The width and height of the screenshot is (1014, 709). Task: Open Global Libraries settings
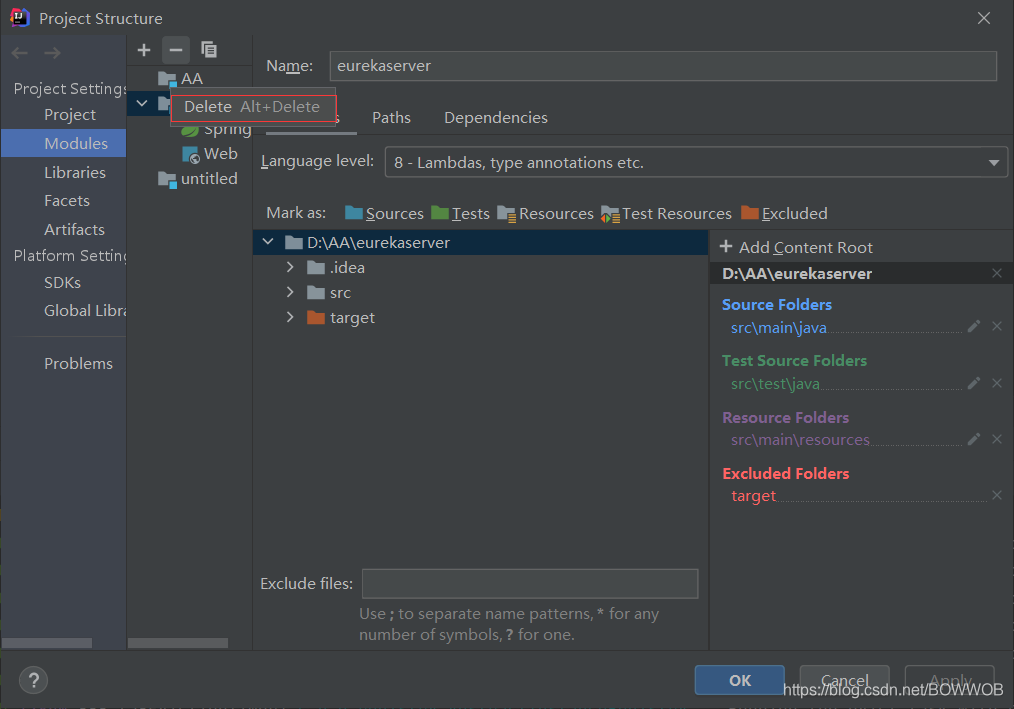coord(85,311)
